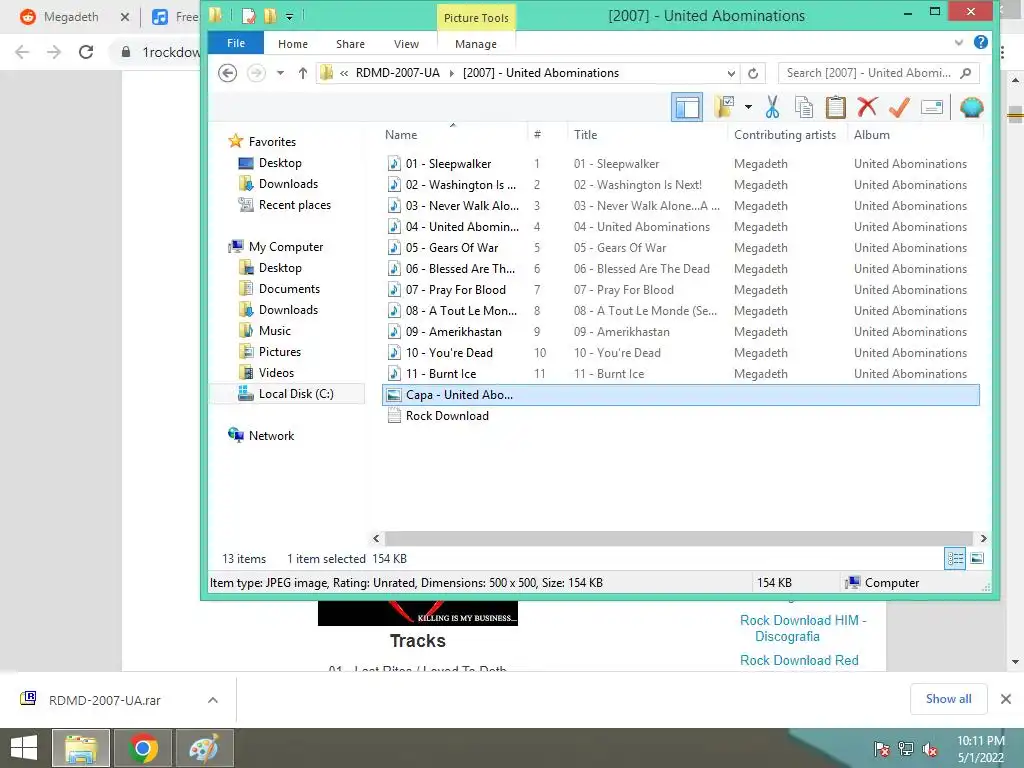Screen dimensions: 1024x768
Task: Sort by the Album column header
Action: tap(871, 135)
